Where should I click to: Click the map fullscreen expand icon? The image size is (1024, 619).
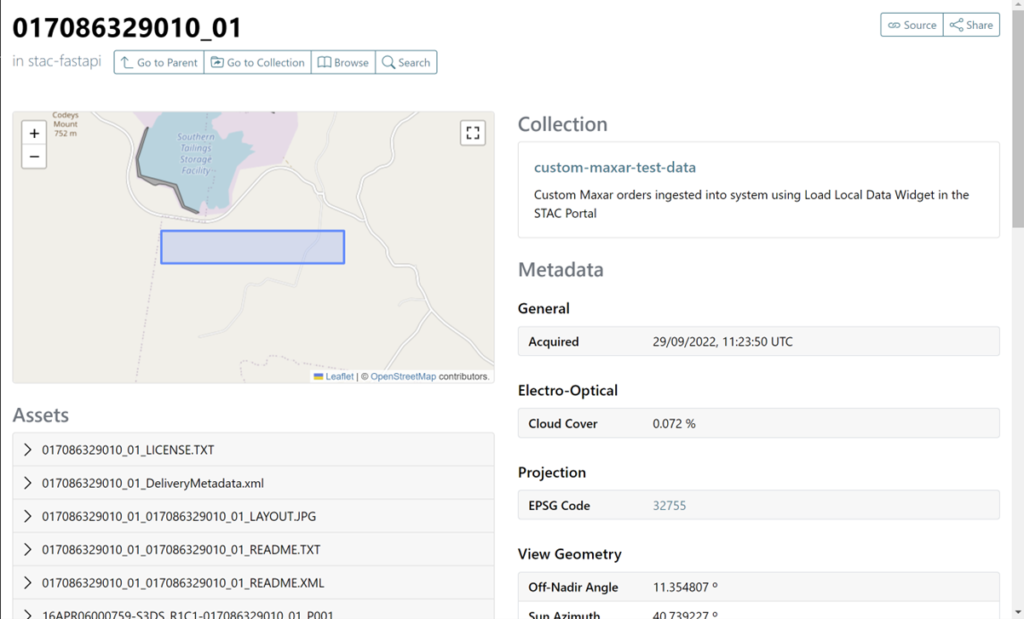pyautogui.click(x=472, y=132)
